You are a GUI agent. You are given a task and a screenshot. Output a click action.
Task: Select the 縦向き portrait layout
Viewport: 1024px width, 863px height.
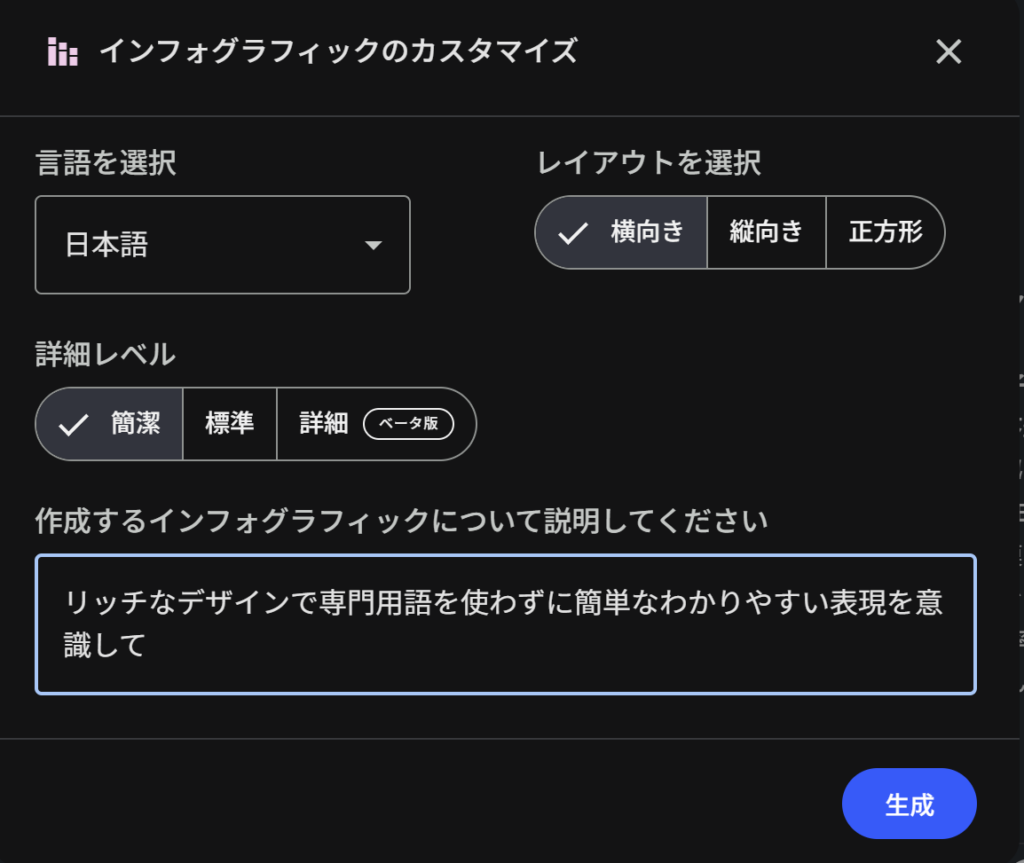(x=766, y=233)
